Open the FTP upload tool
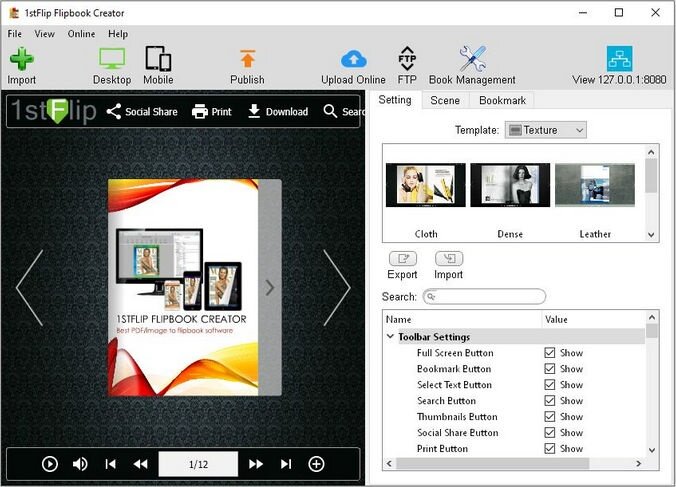The height and width of the screenshot is (487, 676). click(407, 59)
